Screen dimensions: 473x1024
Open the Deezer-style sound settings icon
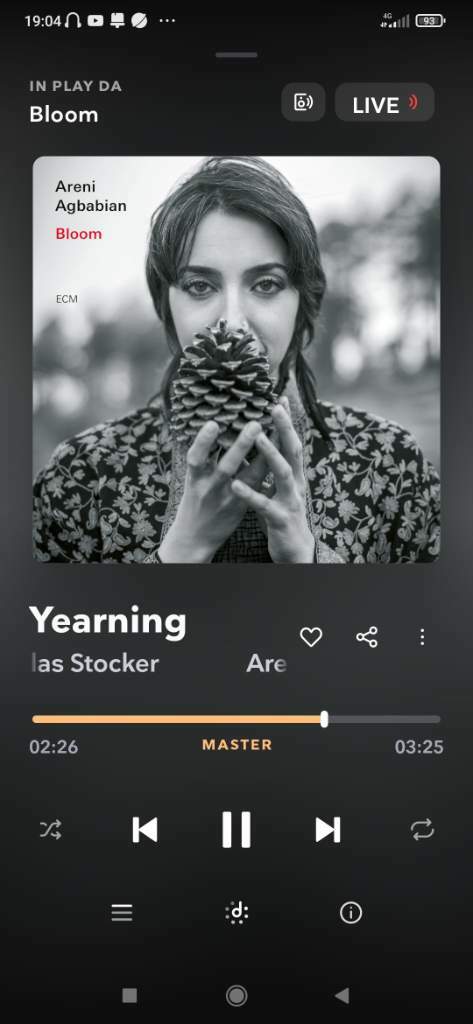(236, 912)
